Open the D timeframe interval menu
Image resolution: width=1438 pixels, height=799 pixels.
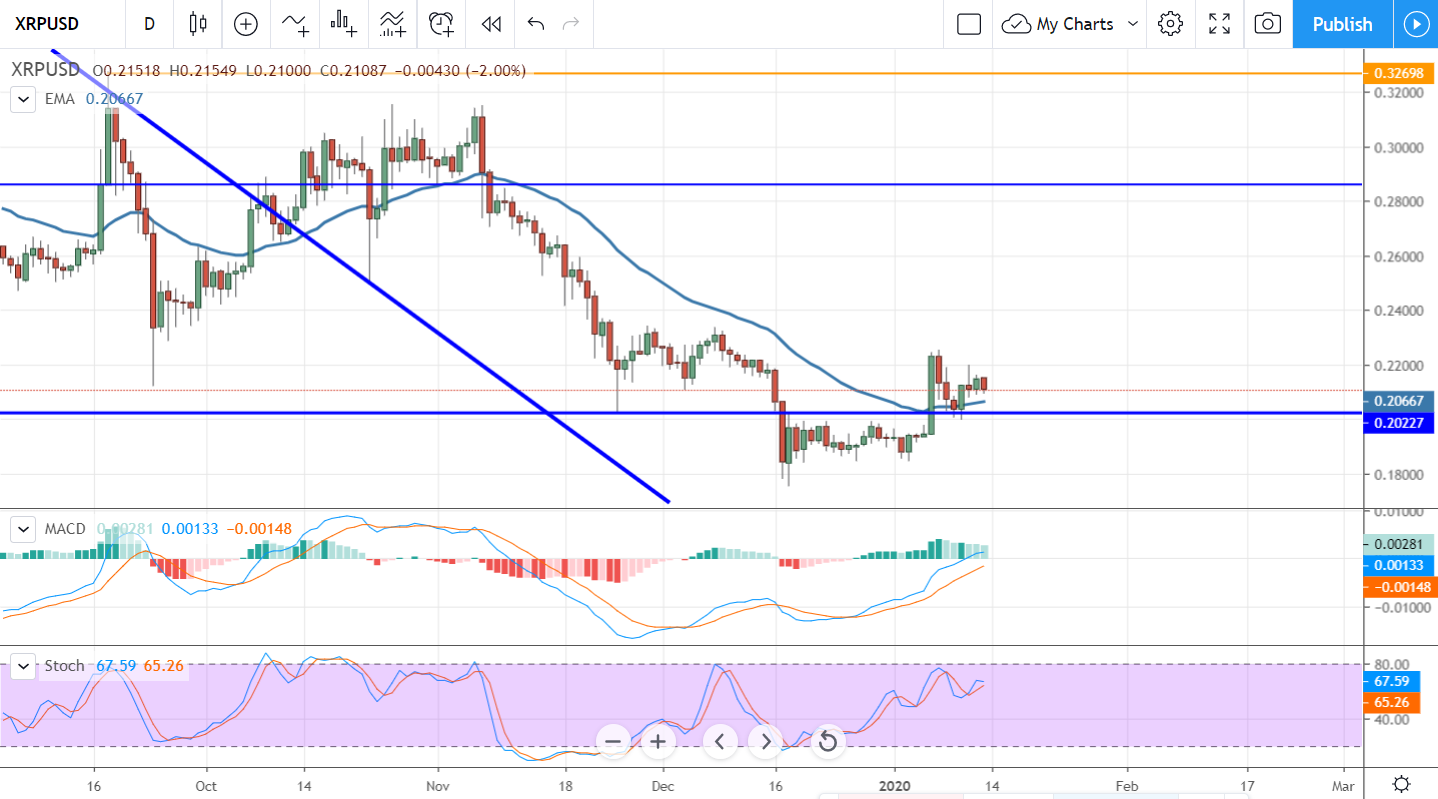click(149, 24)
